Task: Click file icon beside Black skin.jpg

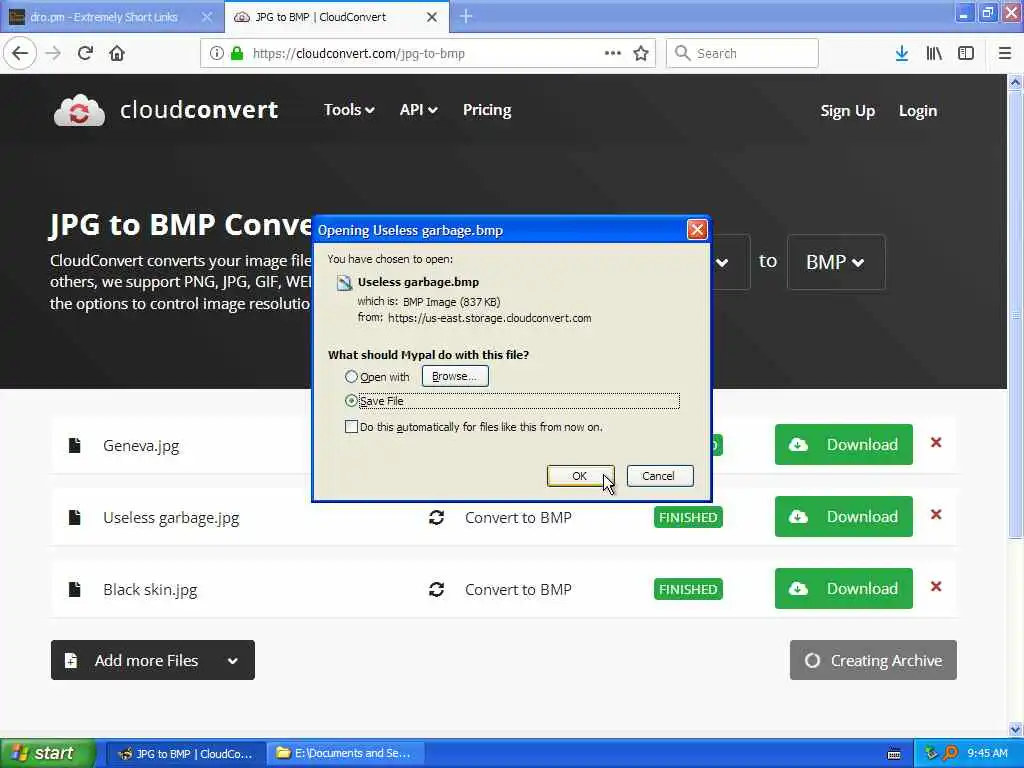Action: point(74,589)
